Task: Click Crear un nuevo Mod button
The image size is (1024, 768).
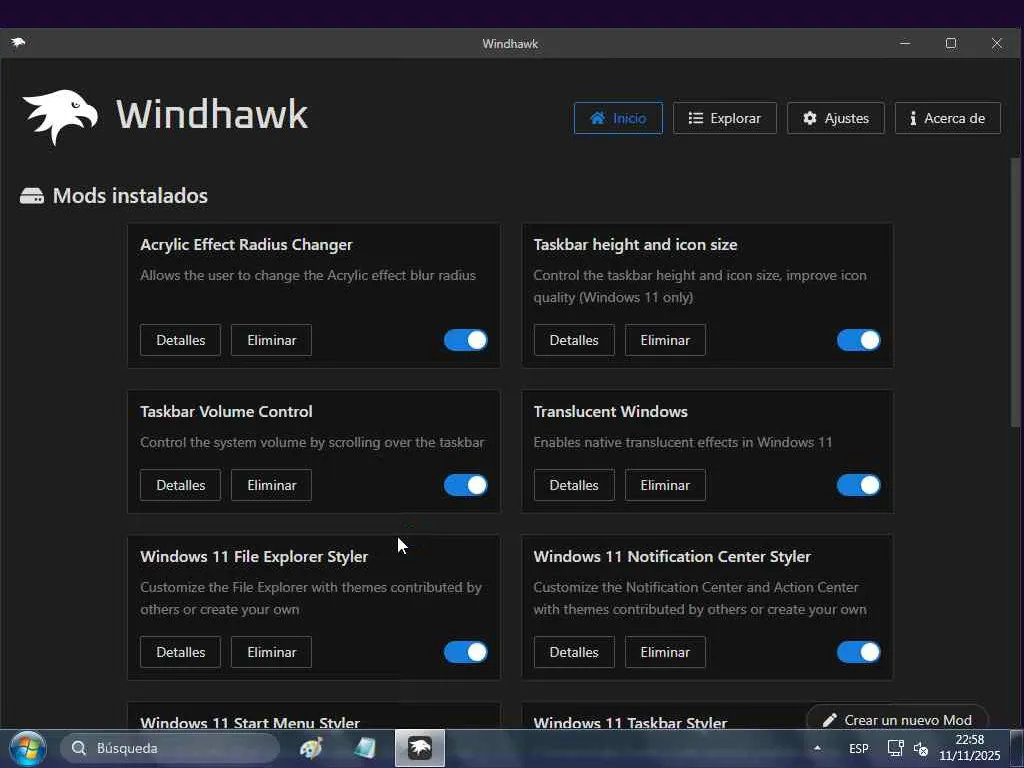Action: point(897,720)
